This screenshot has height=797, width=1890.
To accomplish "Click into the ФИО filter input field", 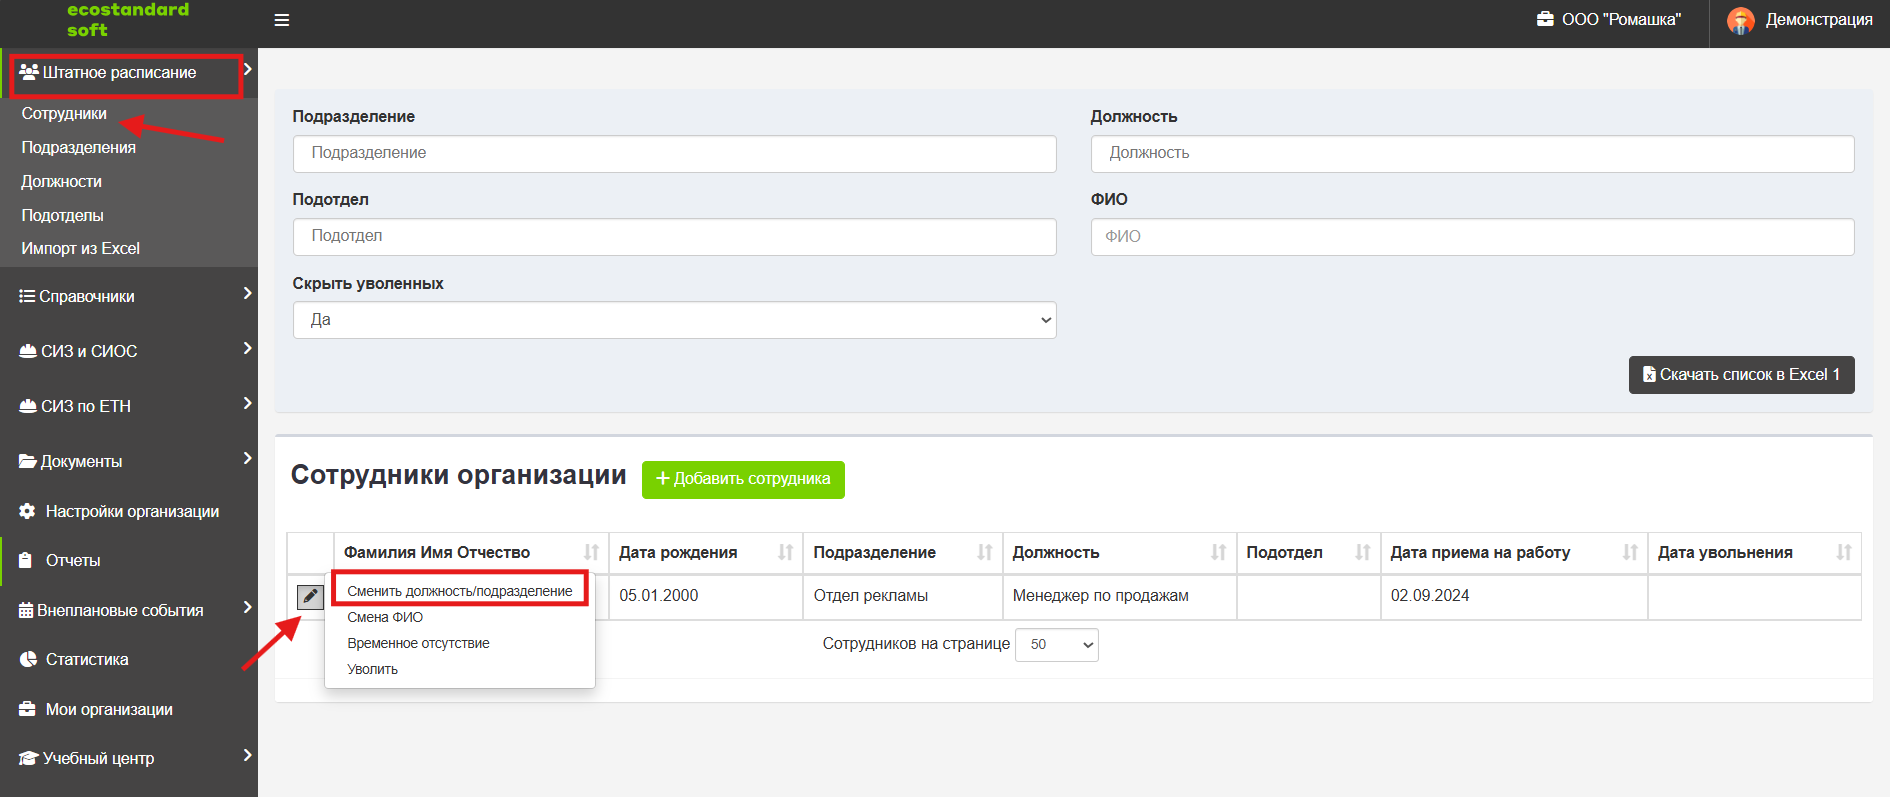I will [x=1472, y=237].
